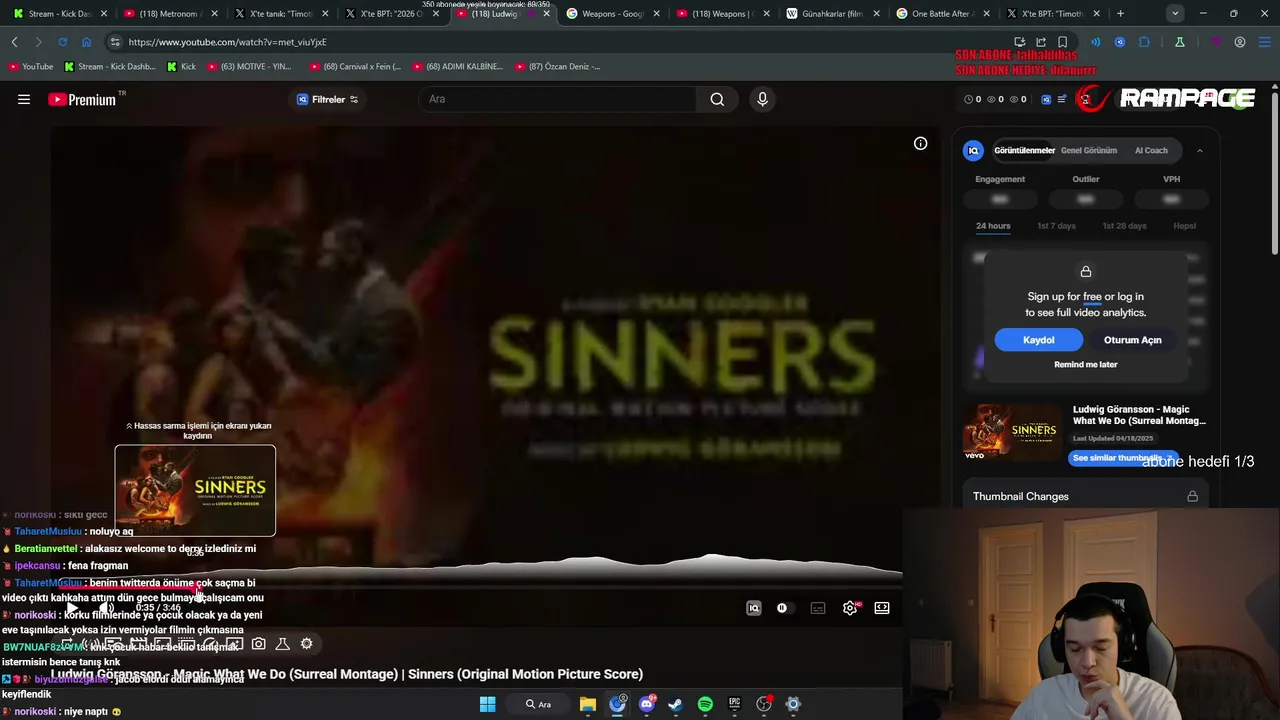
Task: Open the tab search dropdown arrow
Action: pyautogui.click(x=1175, y=14)
